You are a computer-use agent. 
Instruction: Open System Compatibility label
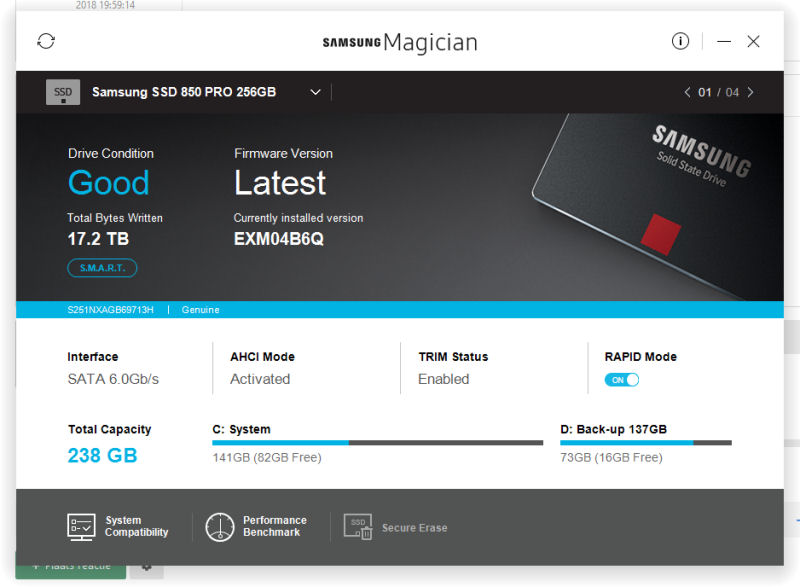click(136, 526)
